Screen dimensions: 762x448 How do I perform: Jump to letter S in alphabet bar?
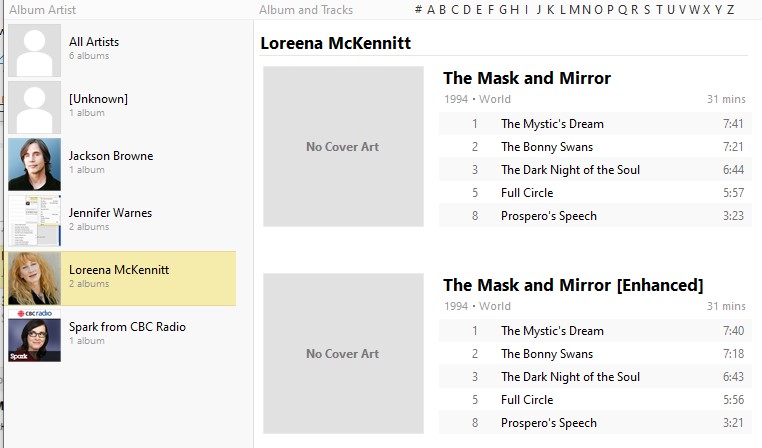(647, 10)
